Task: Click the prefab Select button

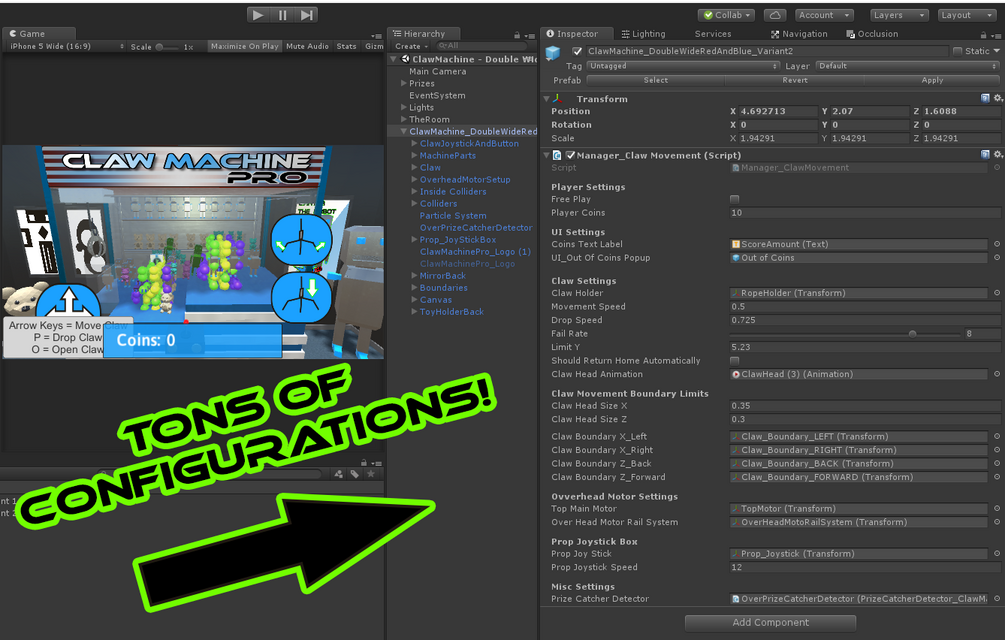Action: tap(656, 80)
